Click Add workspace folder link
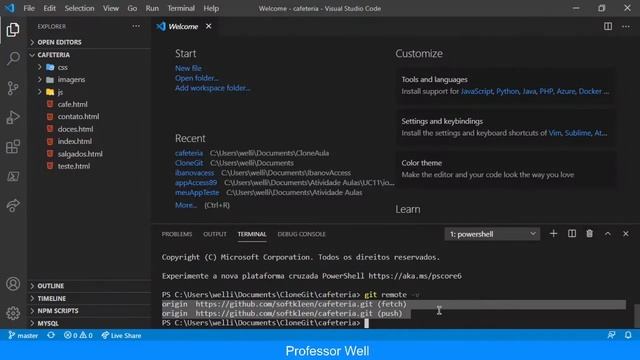Screen dimensions: 640x360 [213, 88]
